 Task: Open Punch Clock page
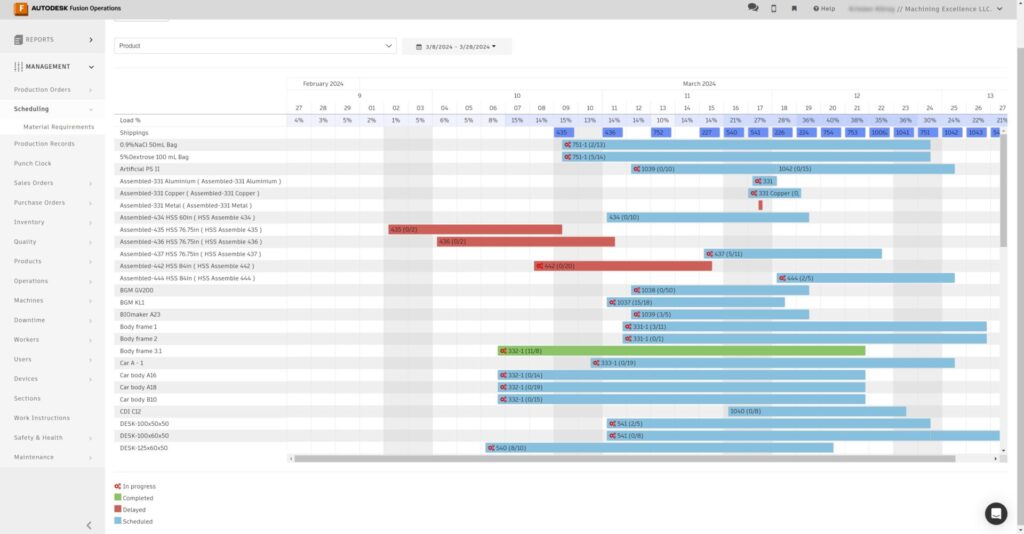pyautogui.click(x=33, y=163)
